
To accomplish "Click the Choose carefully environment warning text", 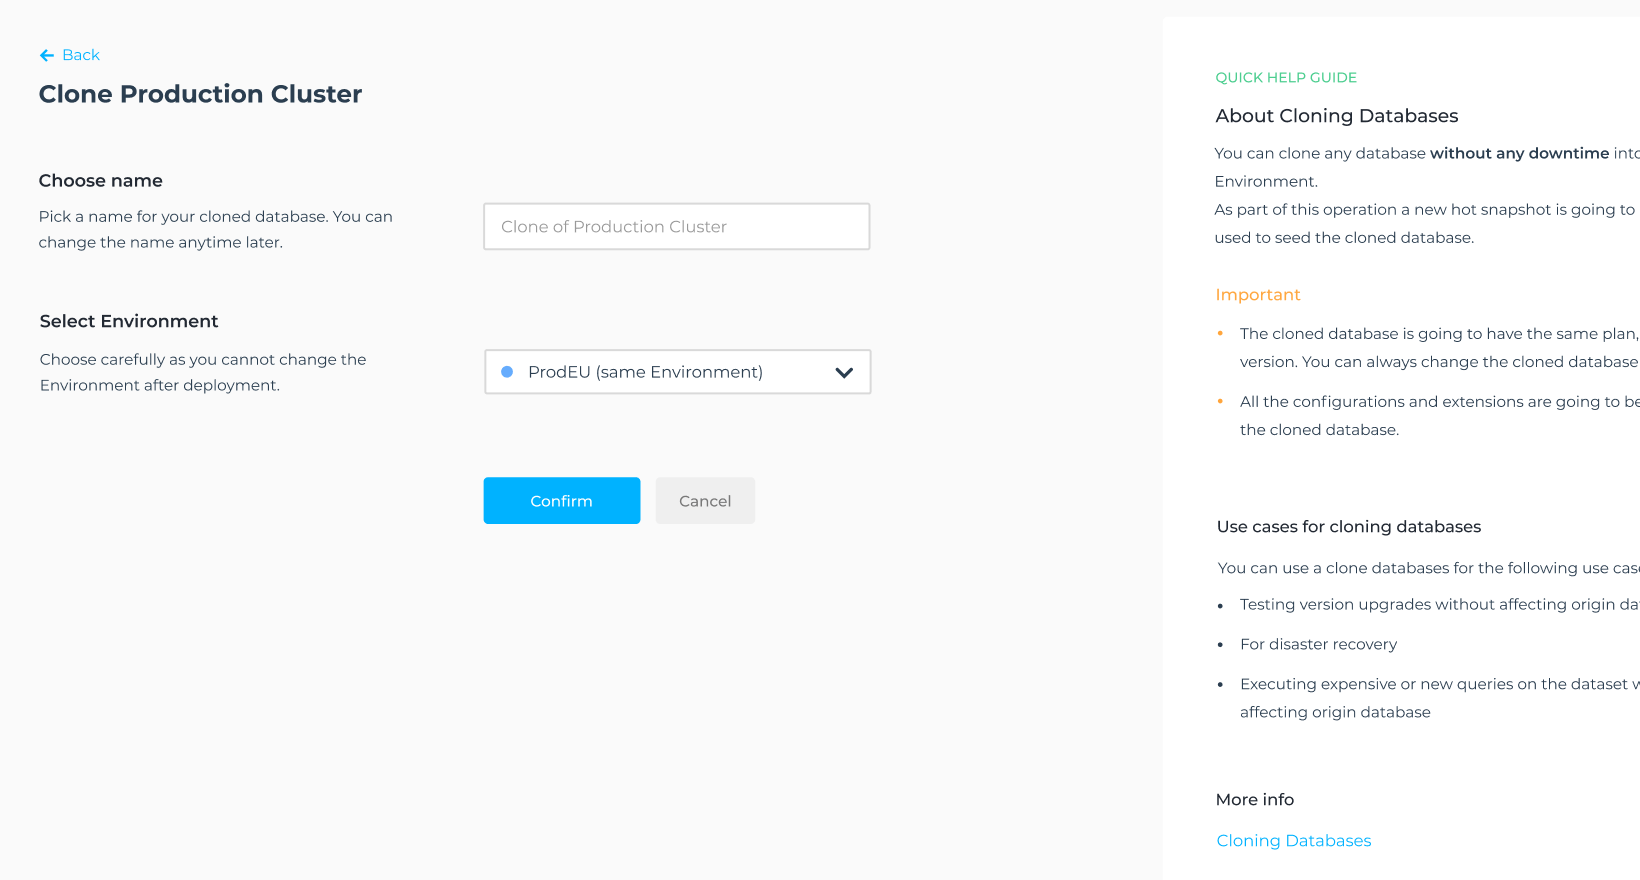I will tap(203, 372).
